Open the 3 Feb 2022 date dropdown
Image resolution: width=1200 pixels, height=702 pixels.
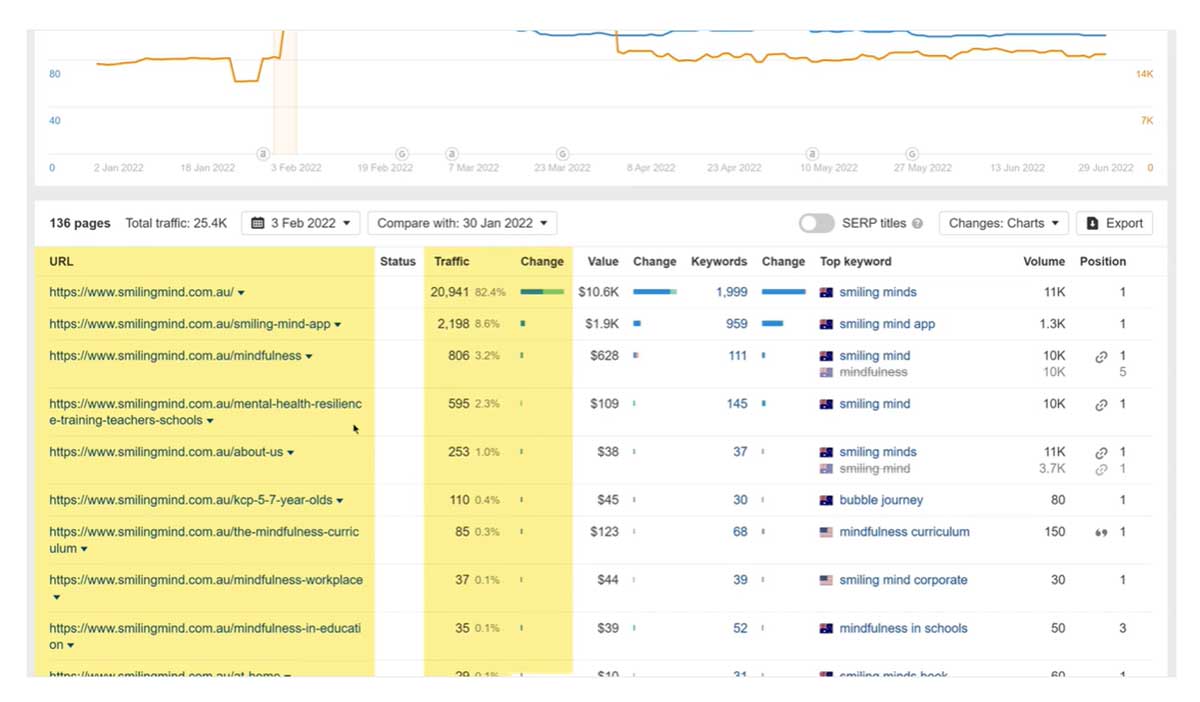301,223
